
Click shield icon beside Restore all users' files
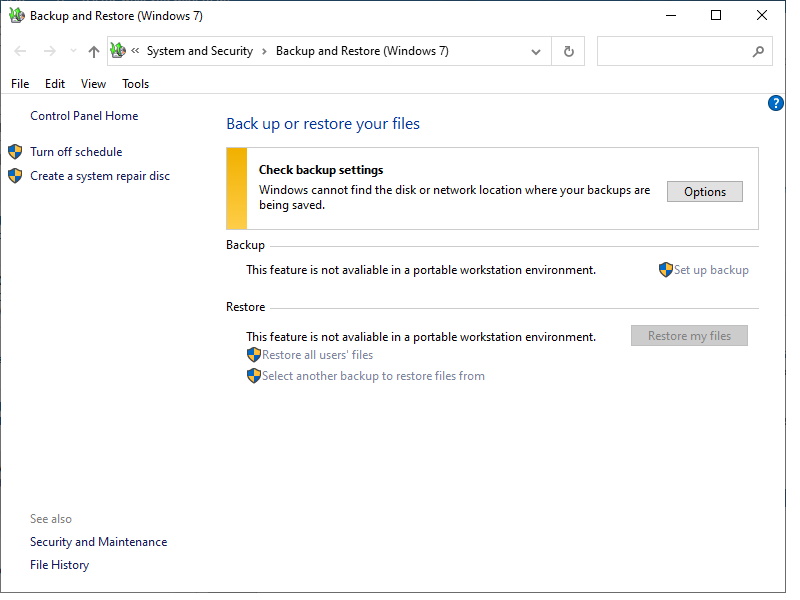(254, 355)
